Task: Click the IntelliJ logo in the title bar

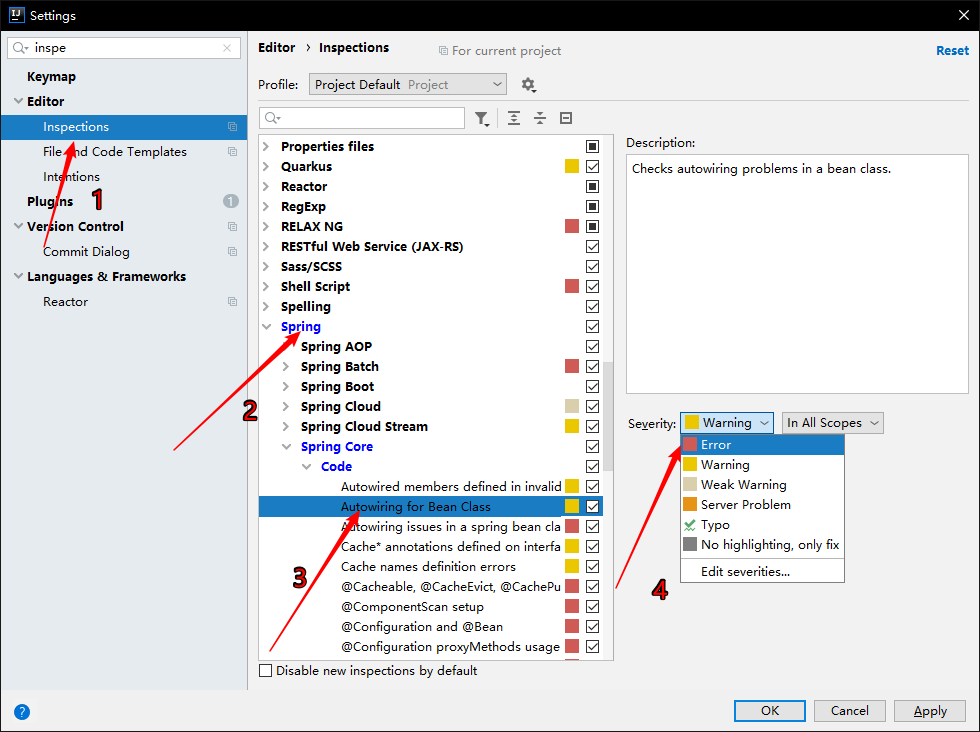Action: pyautogui.click(x=16, y=15)
